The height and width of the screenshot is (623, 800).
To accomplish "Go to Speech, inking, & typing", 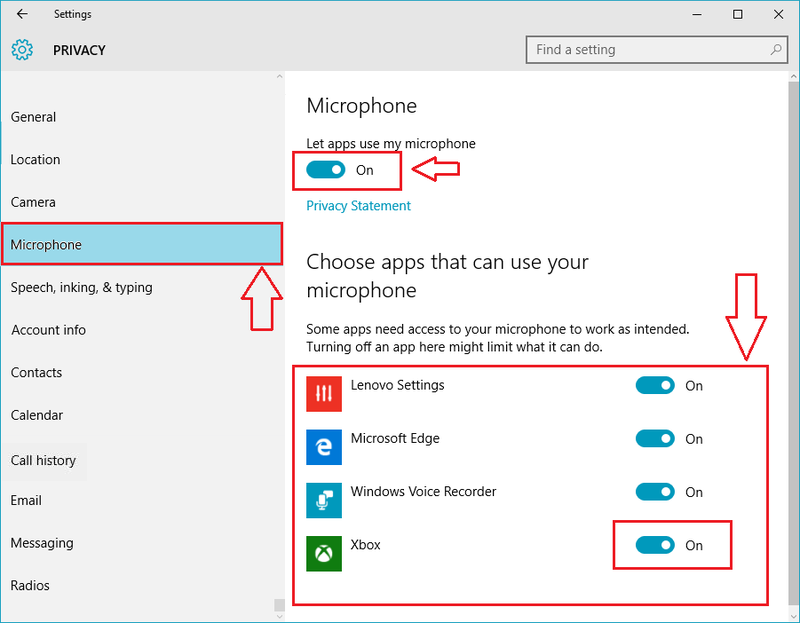I will (x=142, y=287).
